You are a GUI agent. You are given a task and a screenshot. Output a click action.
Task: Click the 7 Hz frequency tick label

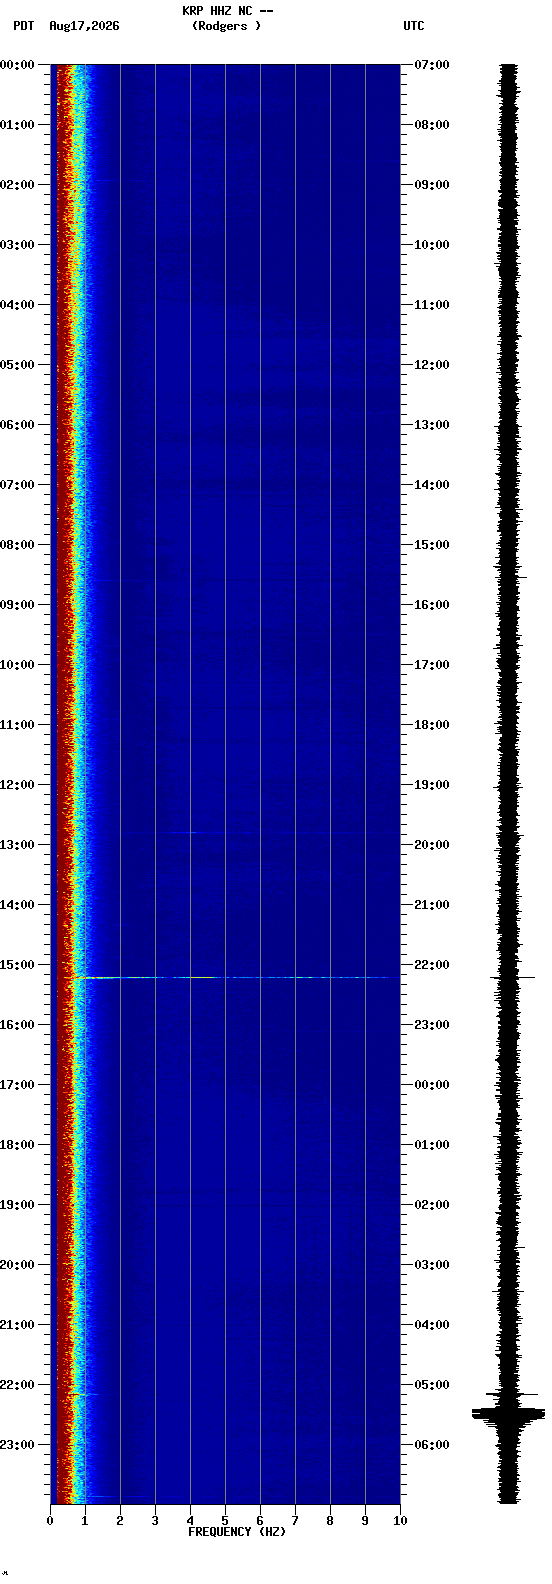click(295, 1521)
